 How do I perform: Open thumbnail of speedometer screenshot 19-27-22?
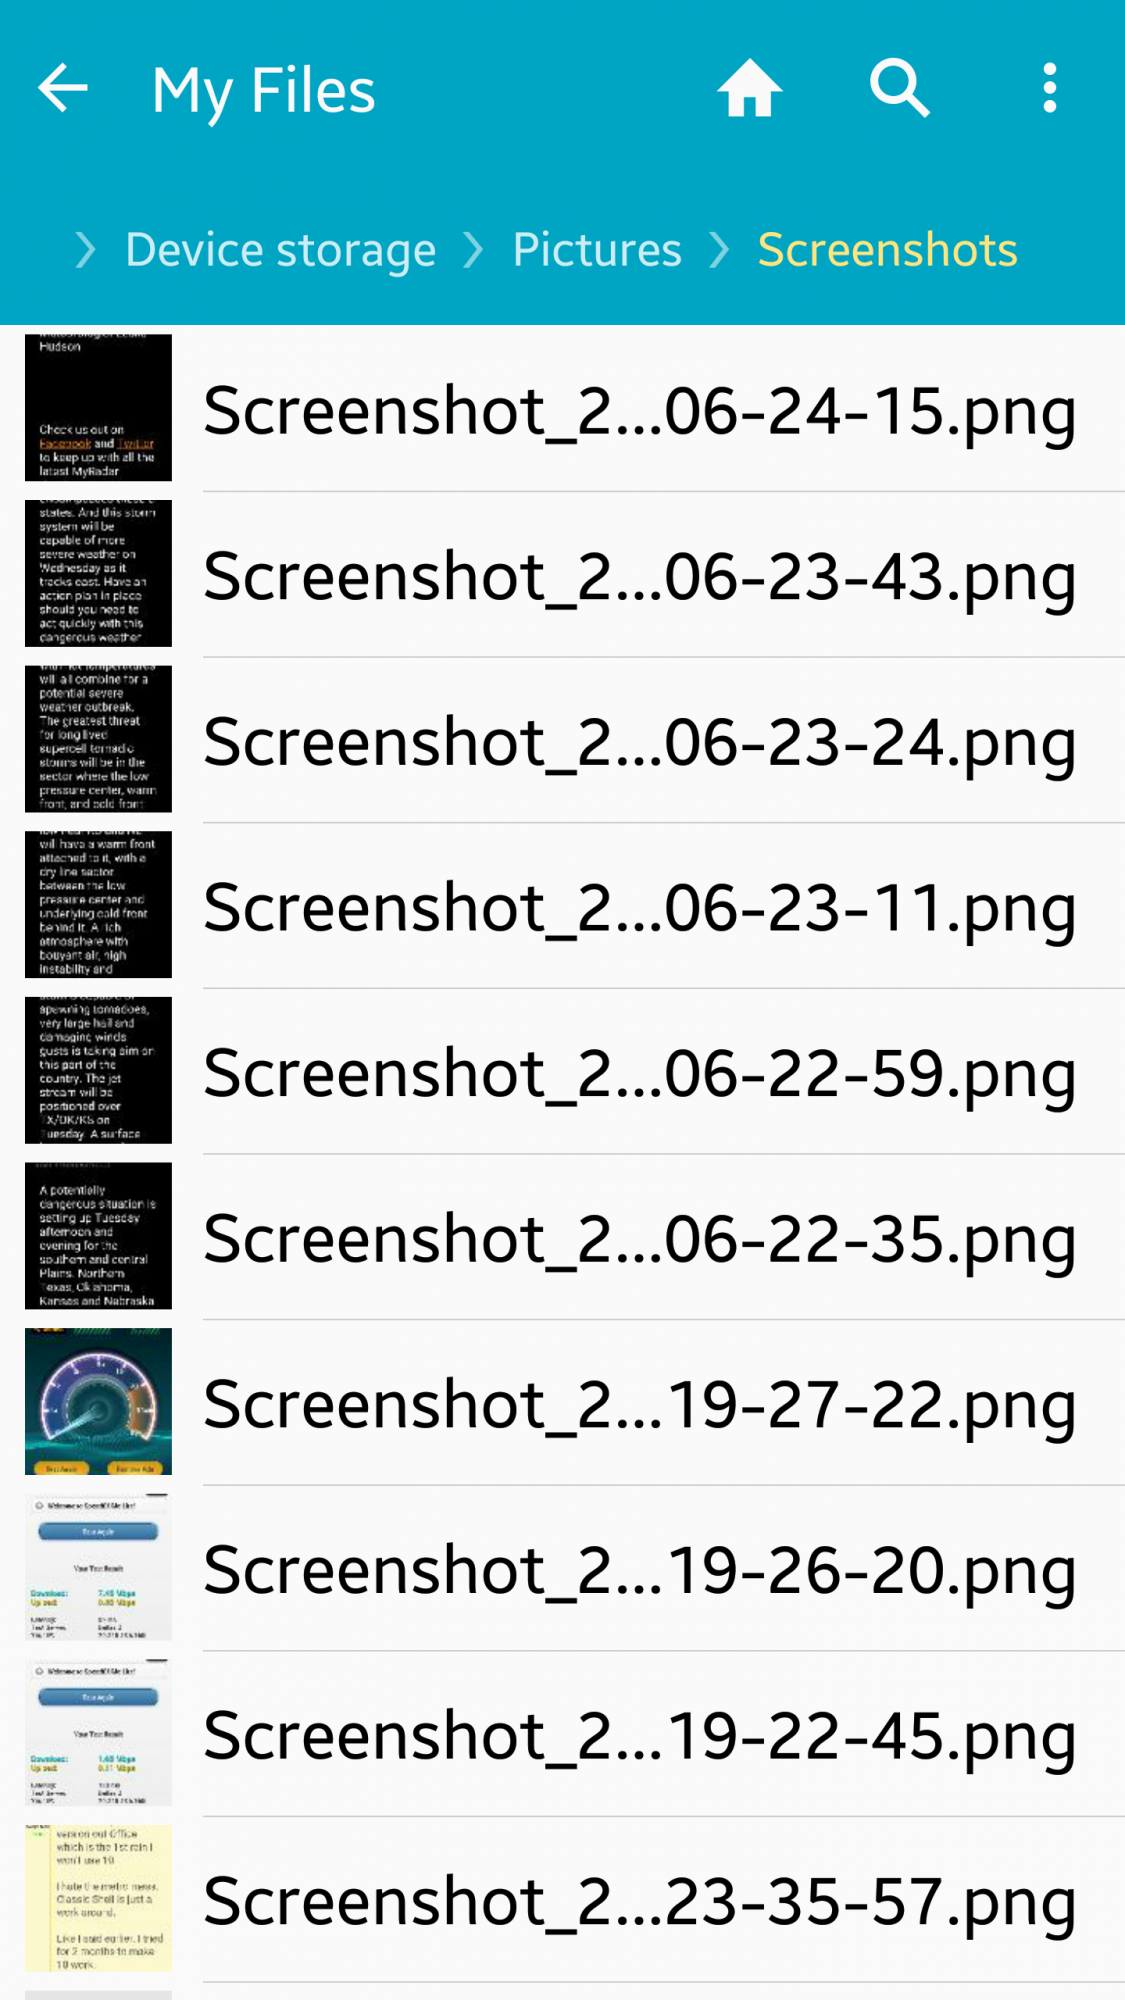(98, 1401)
